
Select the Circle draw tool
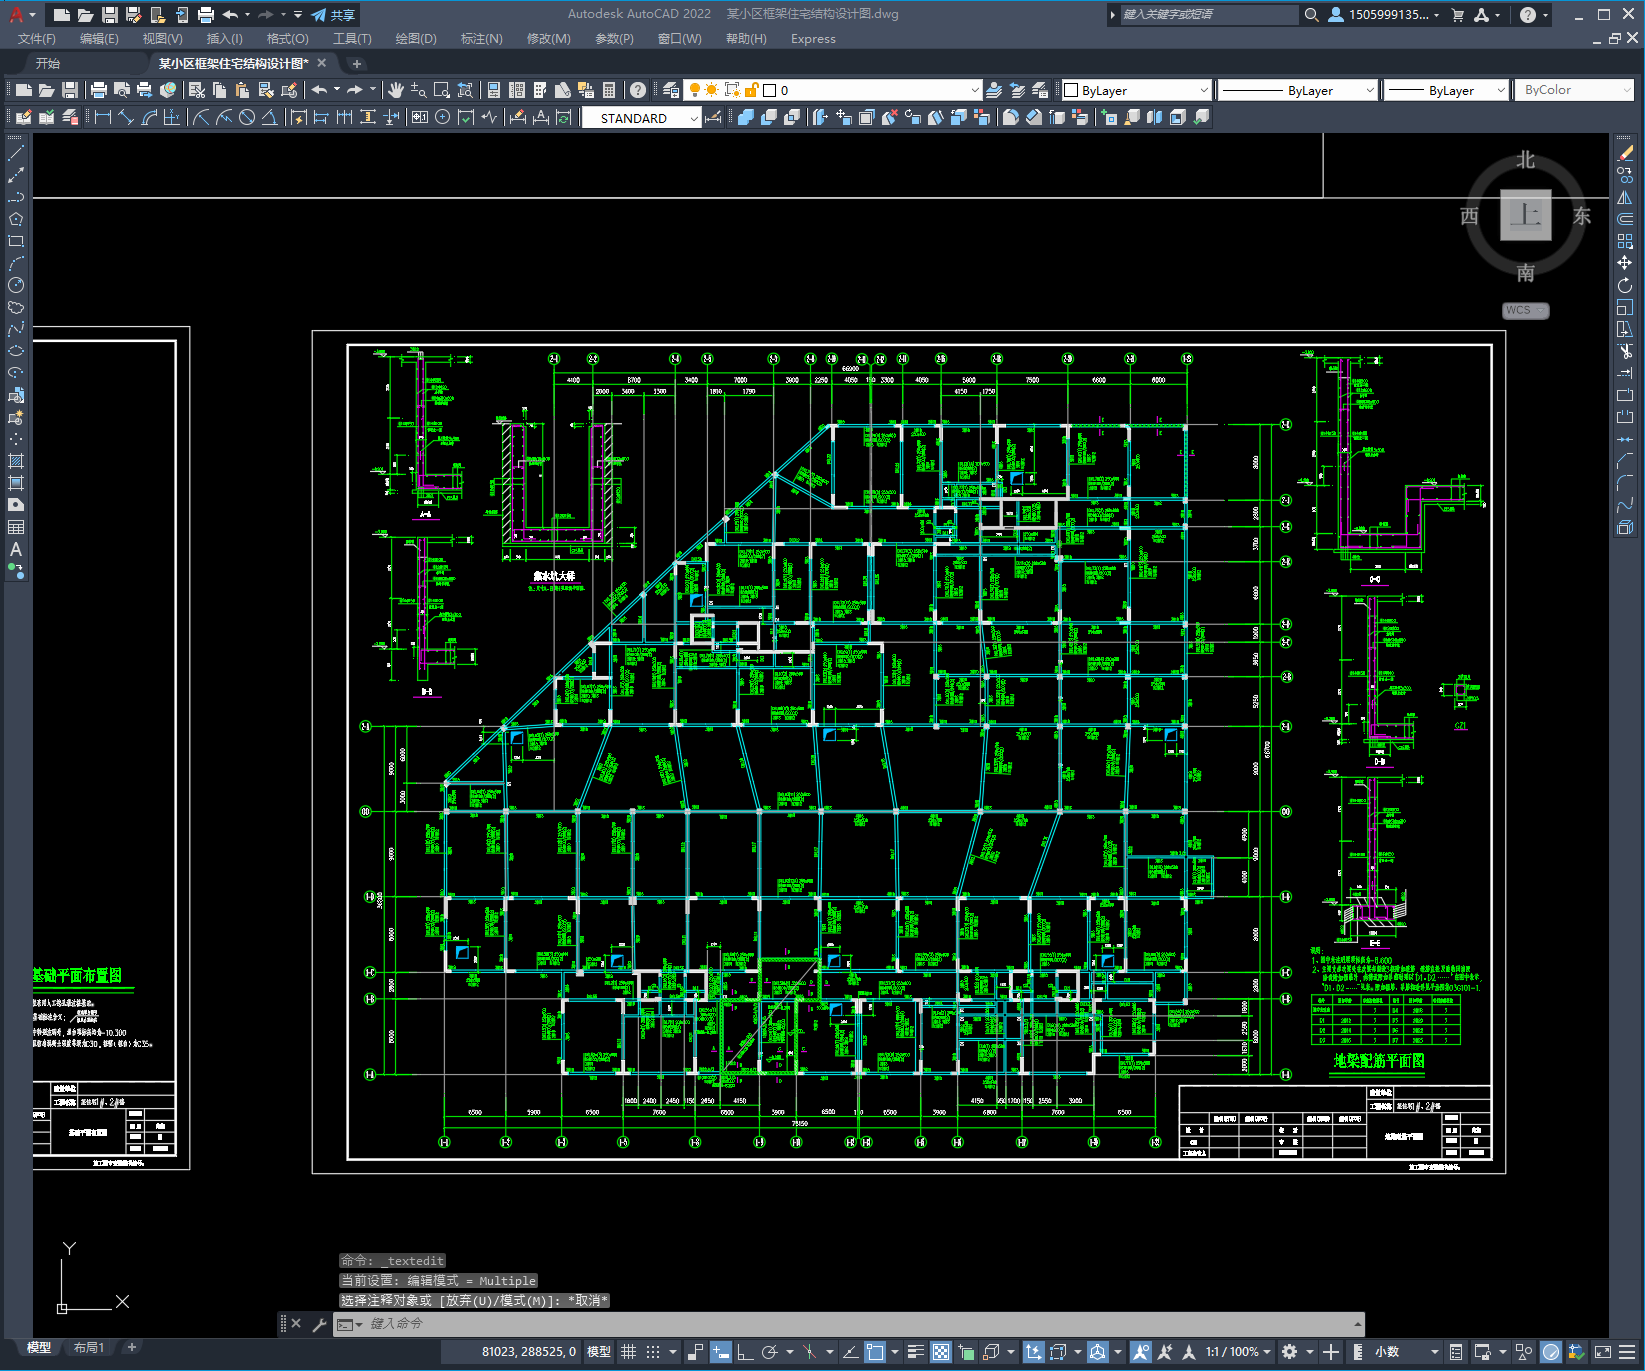tap(16, 286)
